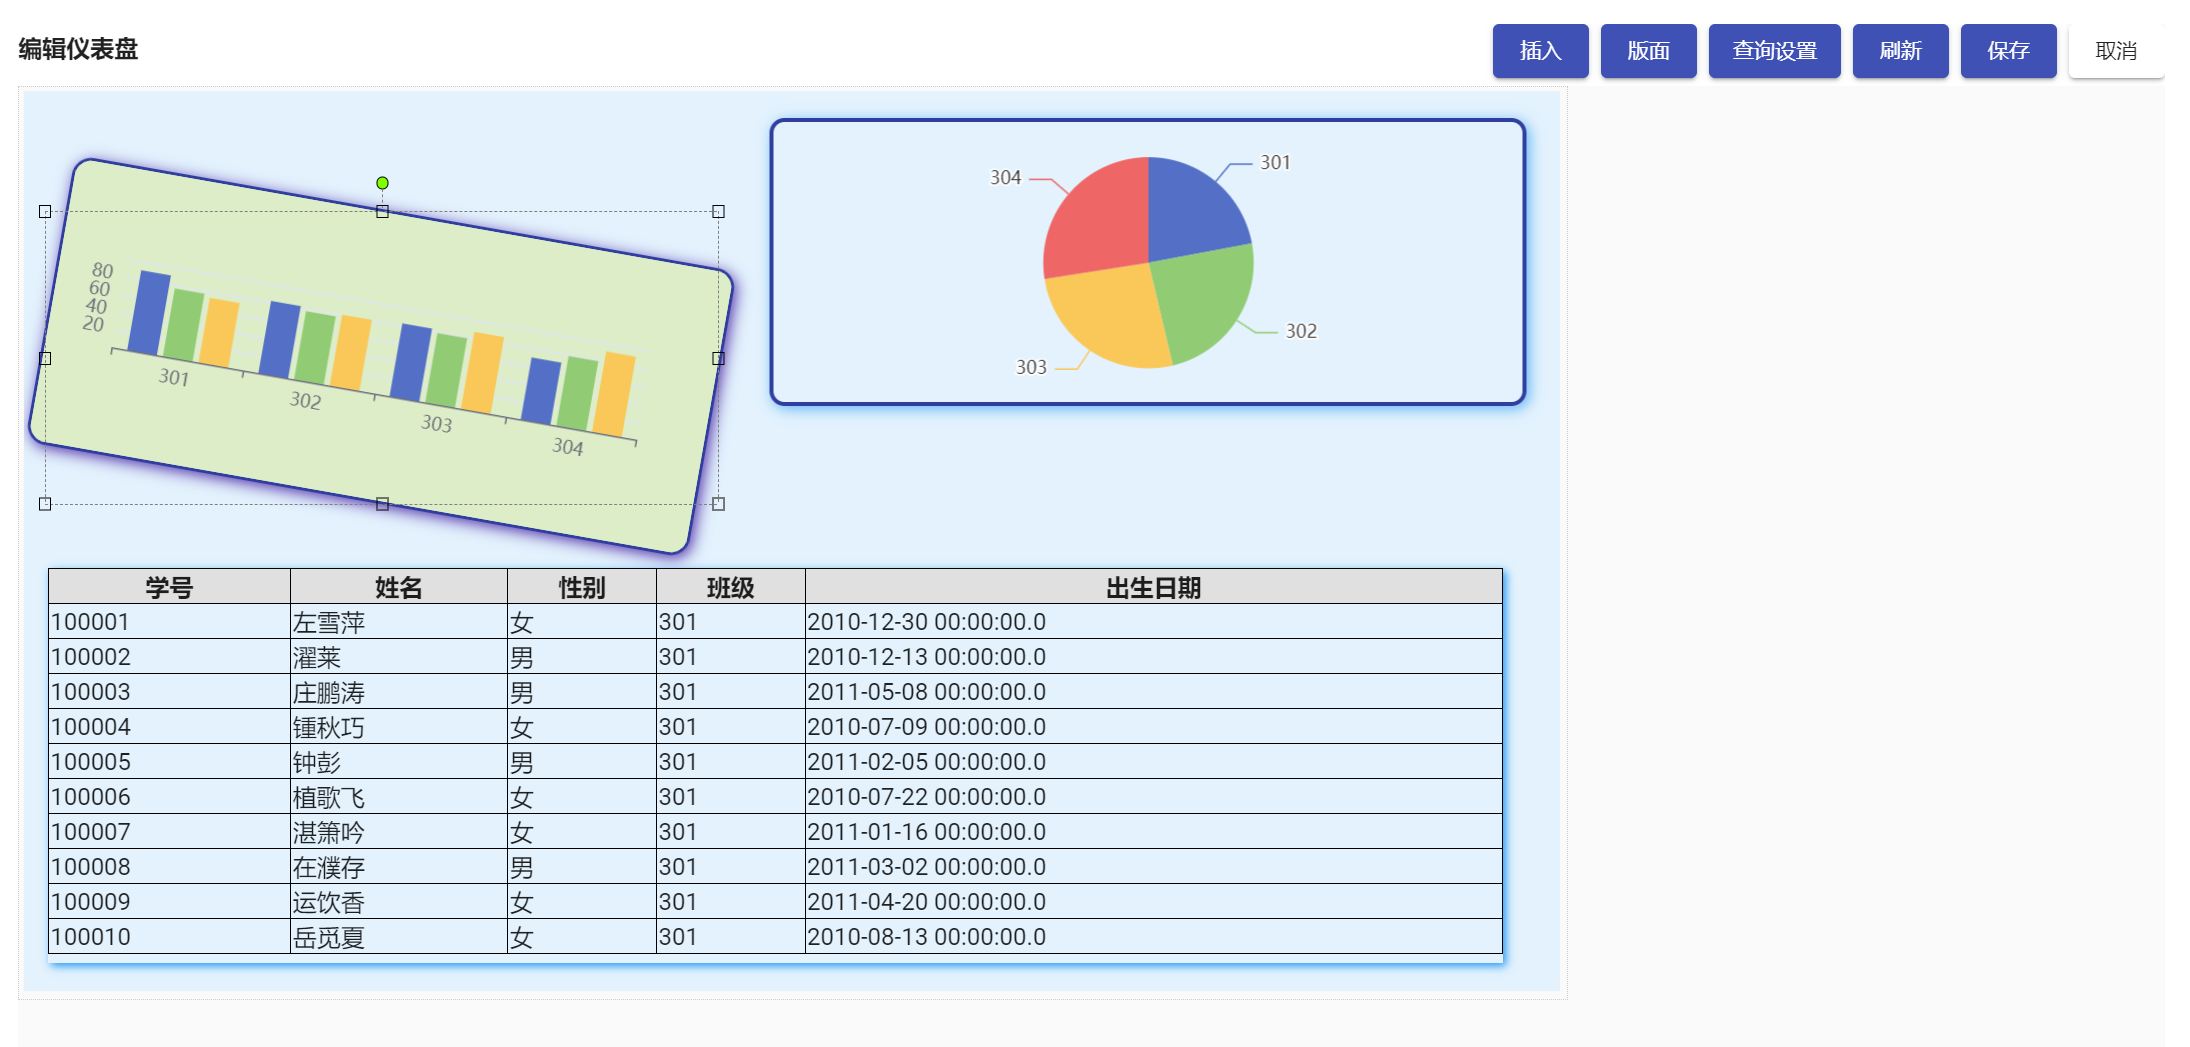2190x1047 pixels.
Task: Click the name cell 岳觅夏
Action: pyautogui.click(x=399, y=937)
